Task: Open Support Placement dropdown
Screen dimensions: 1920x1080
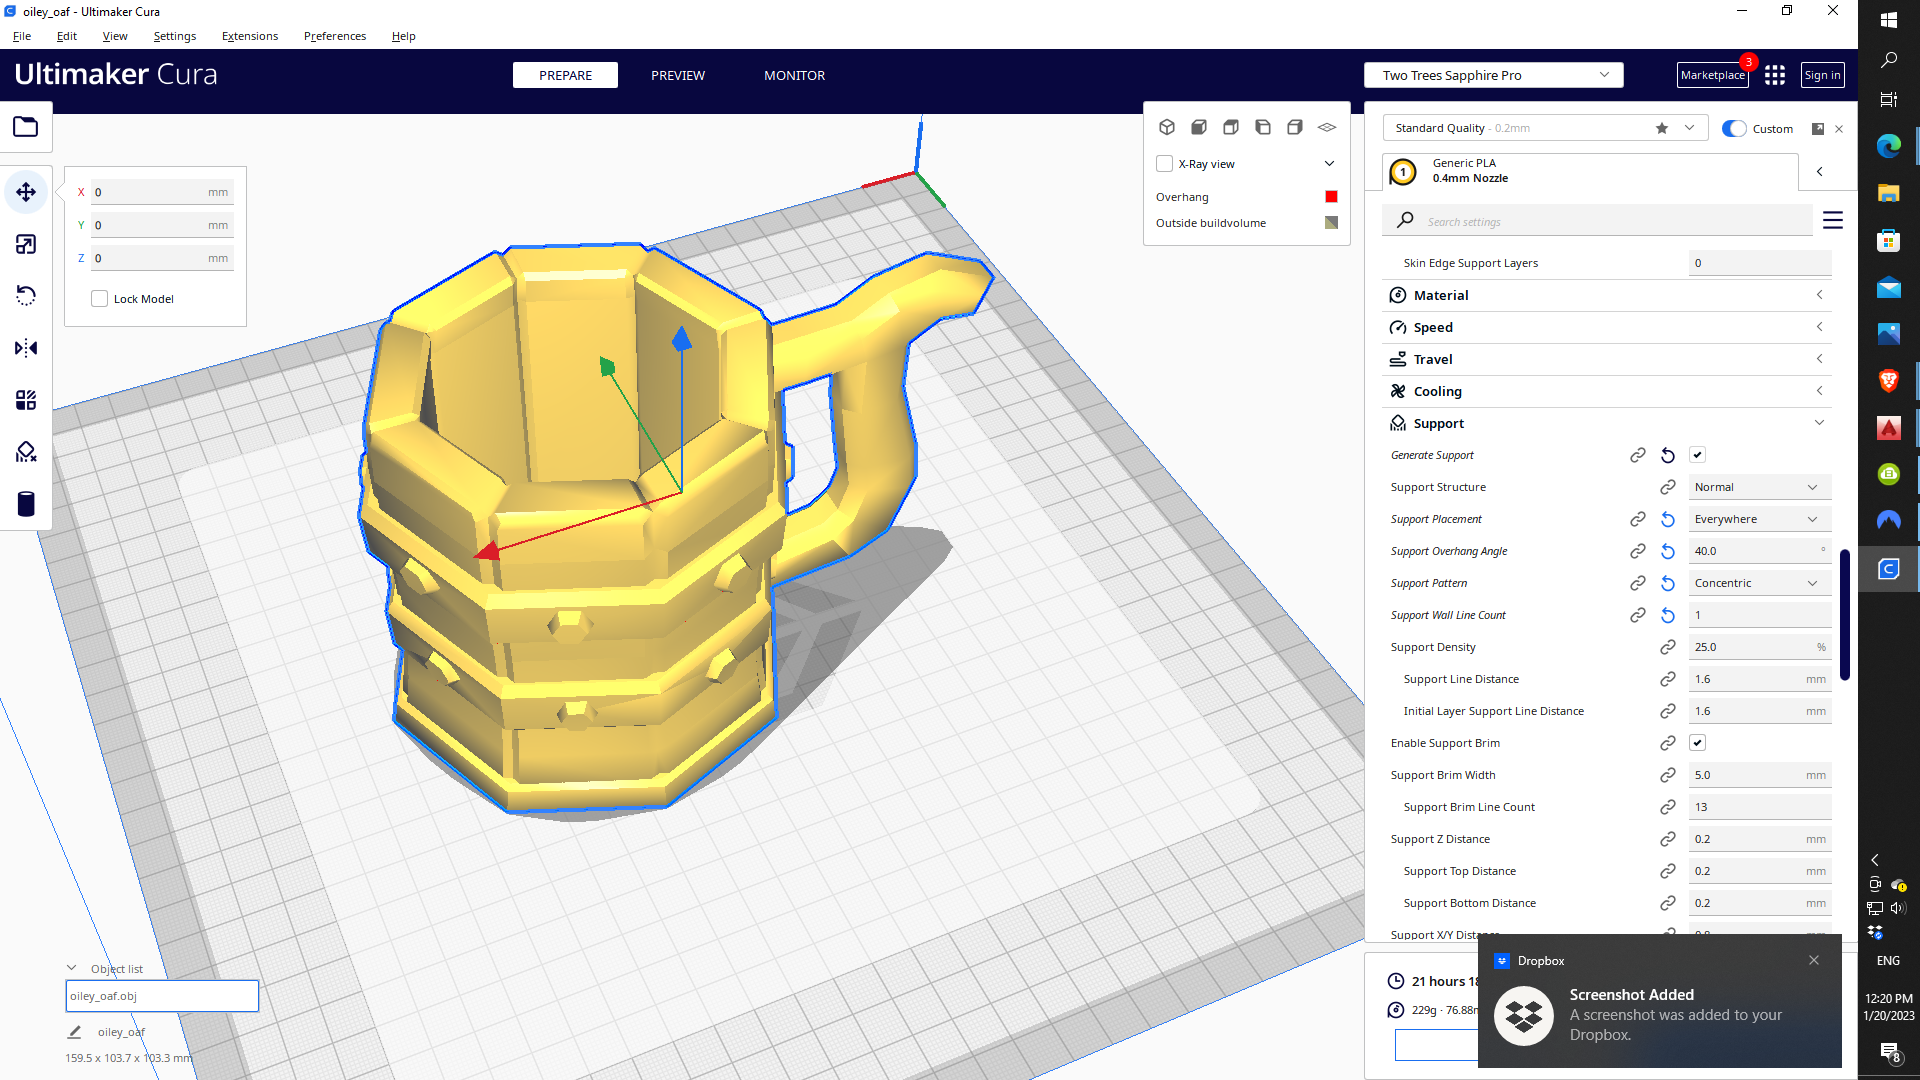Action: tap(1760, 519)
